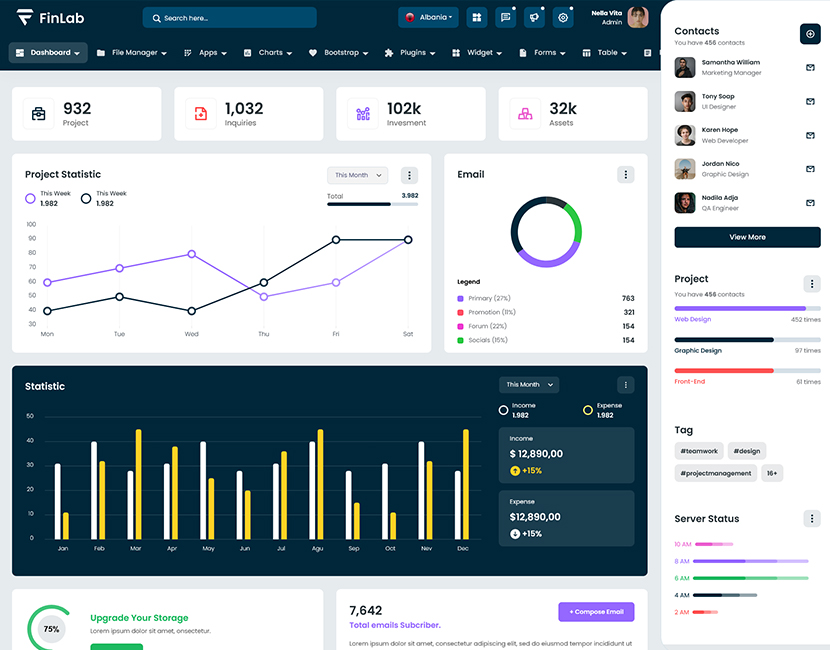Toggle the Income legend circle in Statistic
The width and height of the screenshot is (830, 650).
coord(504,410)
